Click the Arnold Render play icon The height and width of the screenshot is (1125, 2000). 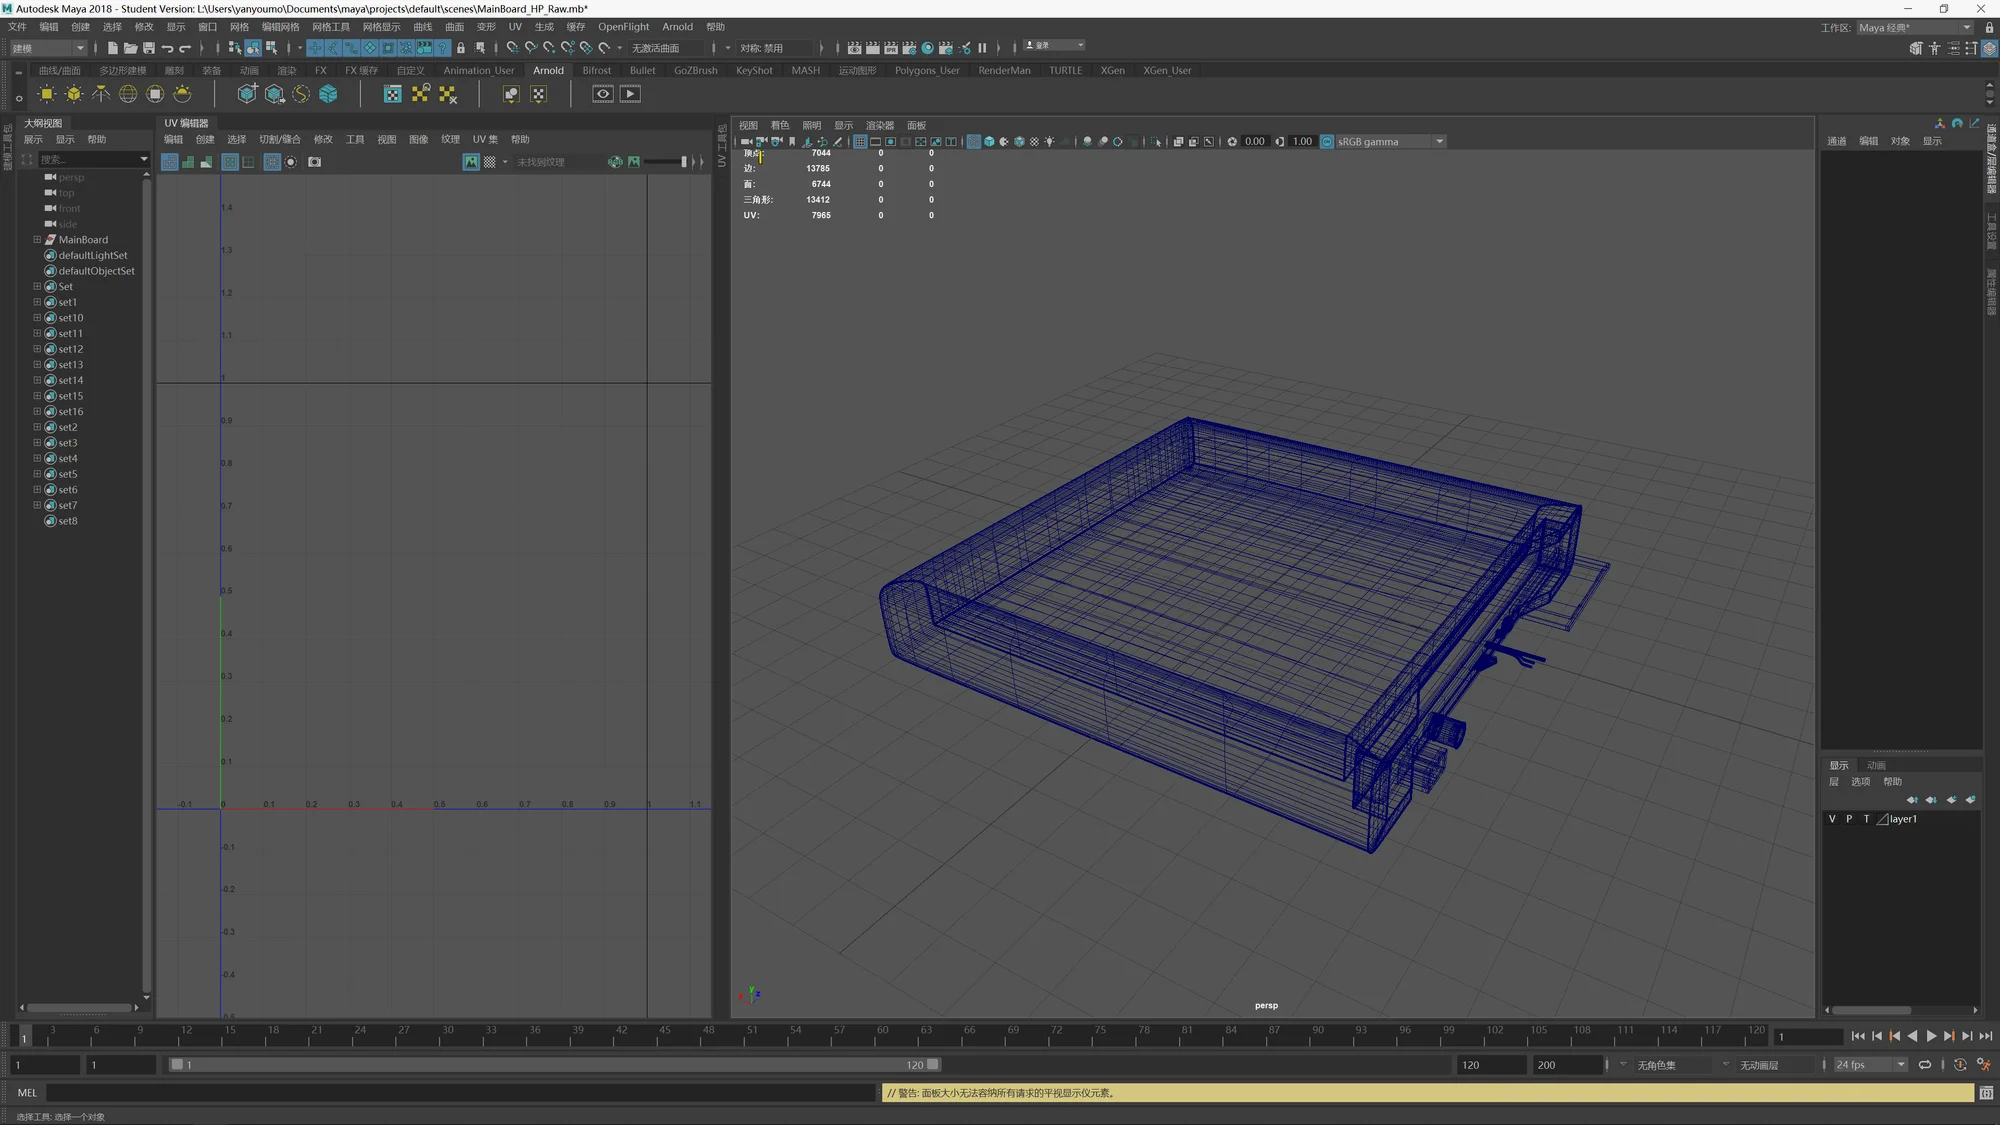coord(630,94)
